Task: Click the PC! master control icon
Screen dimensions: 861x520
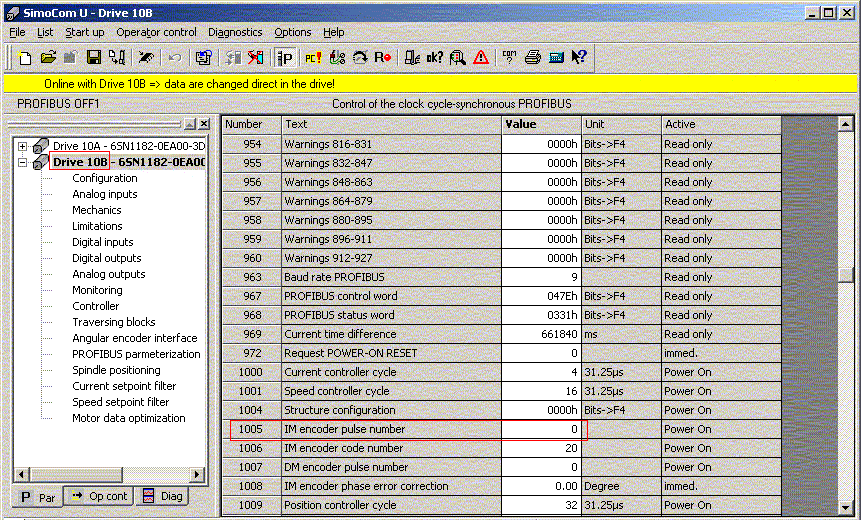Action: [x=314, y=57]
